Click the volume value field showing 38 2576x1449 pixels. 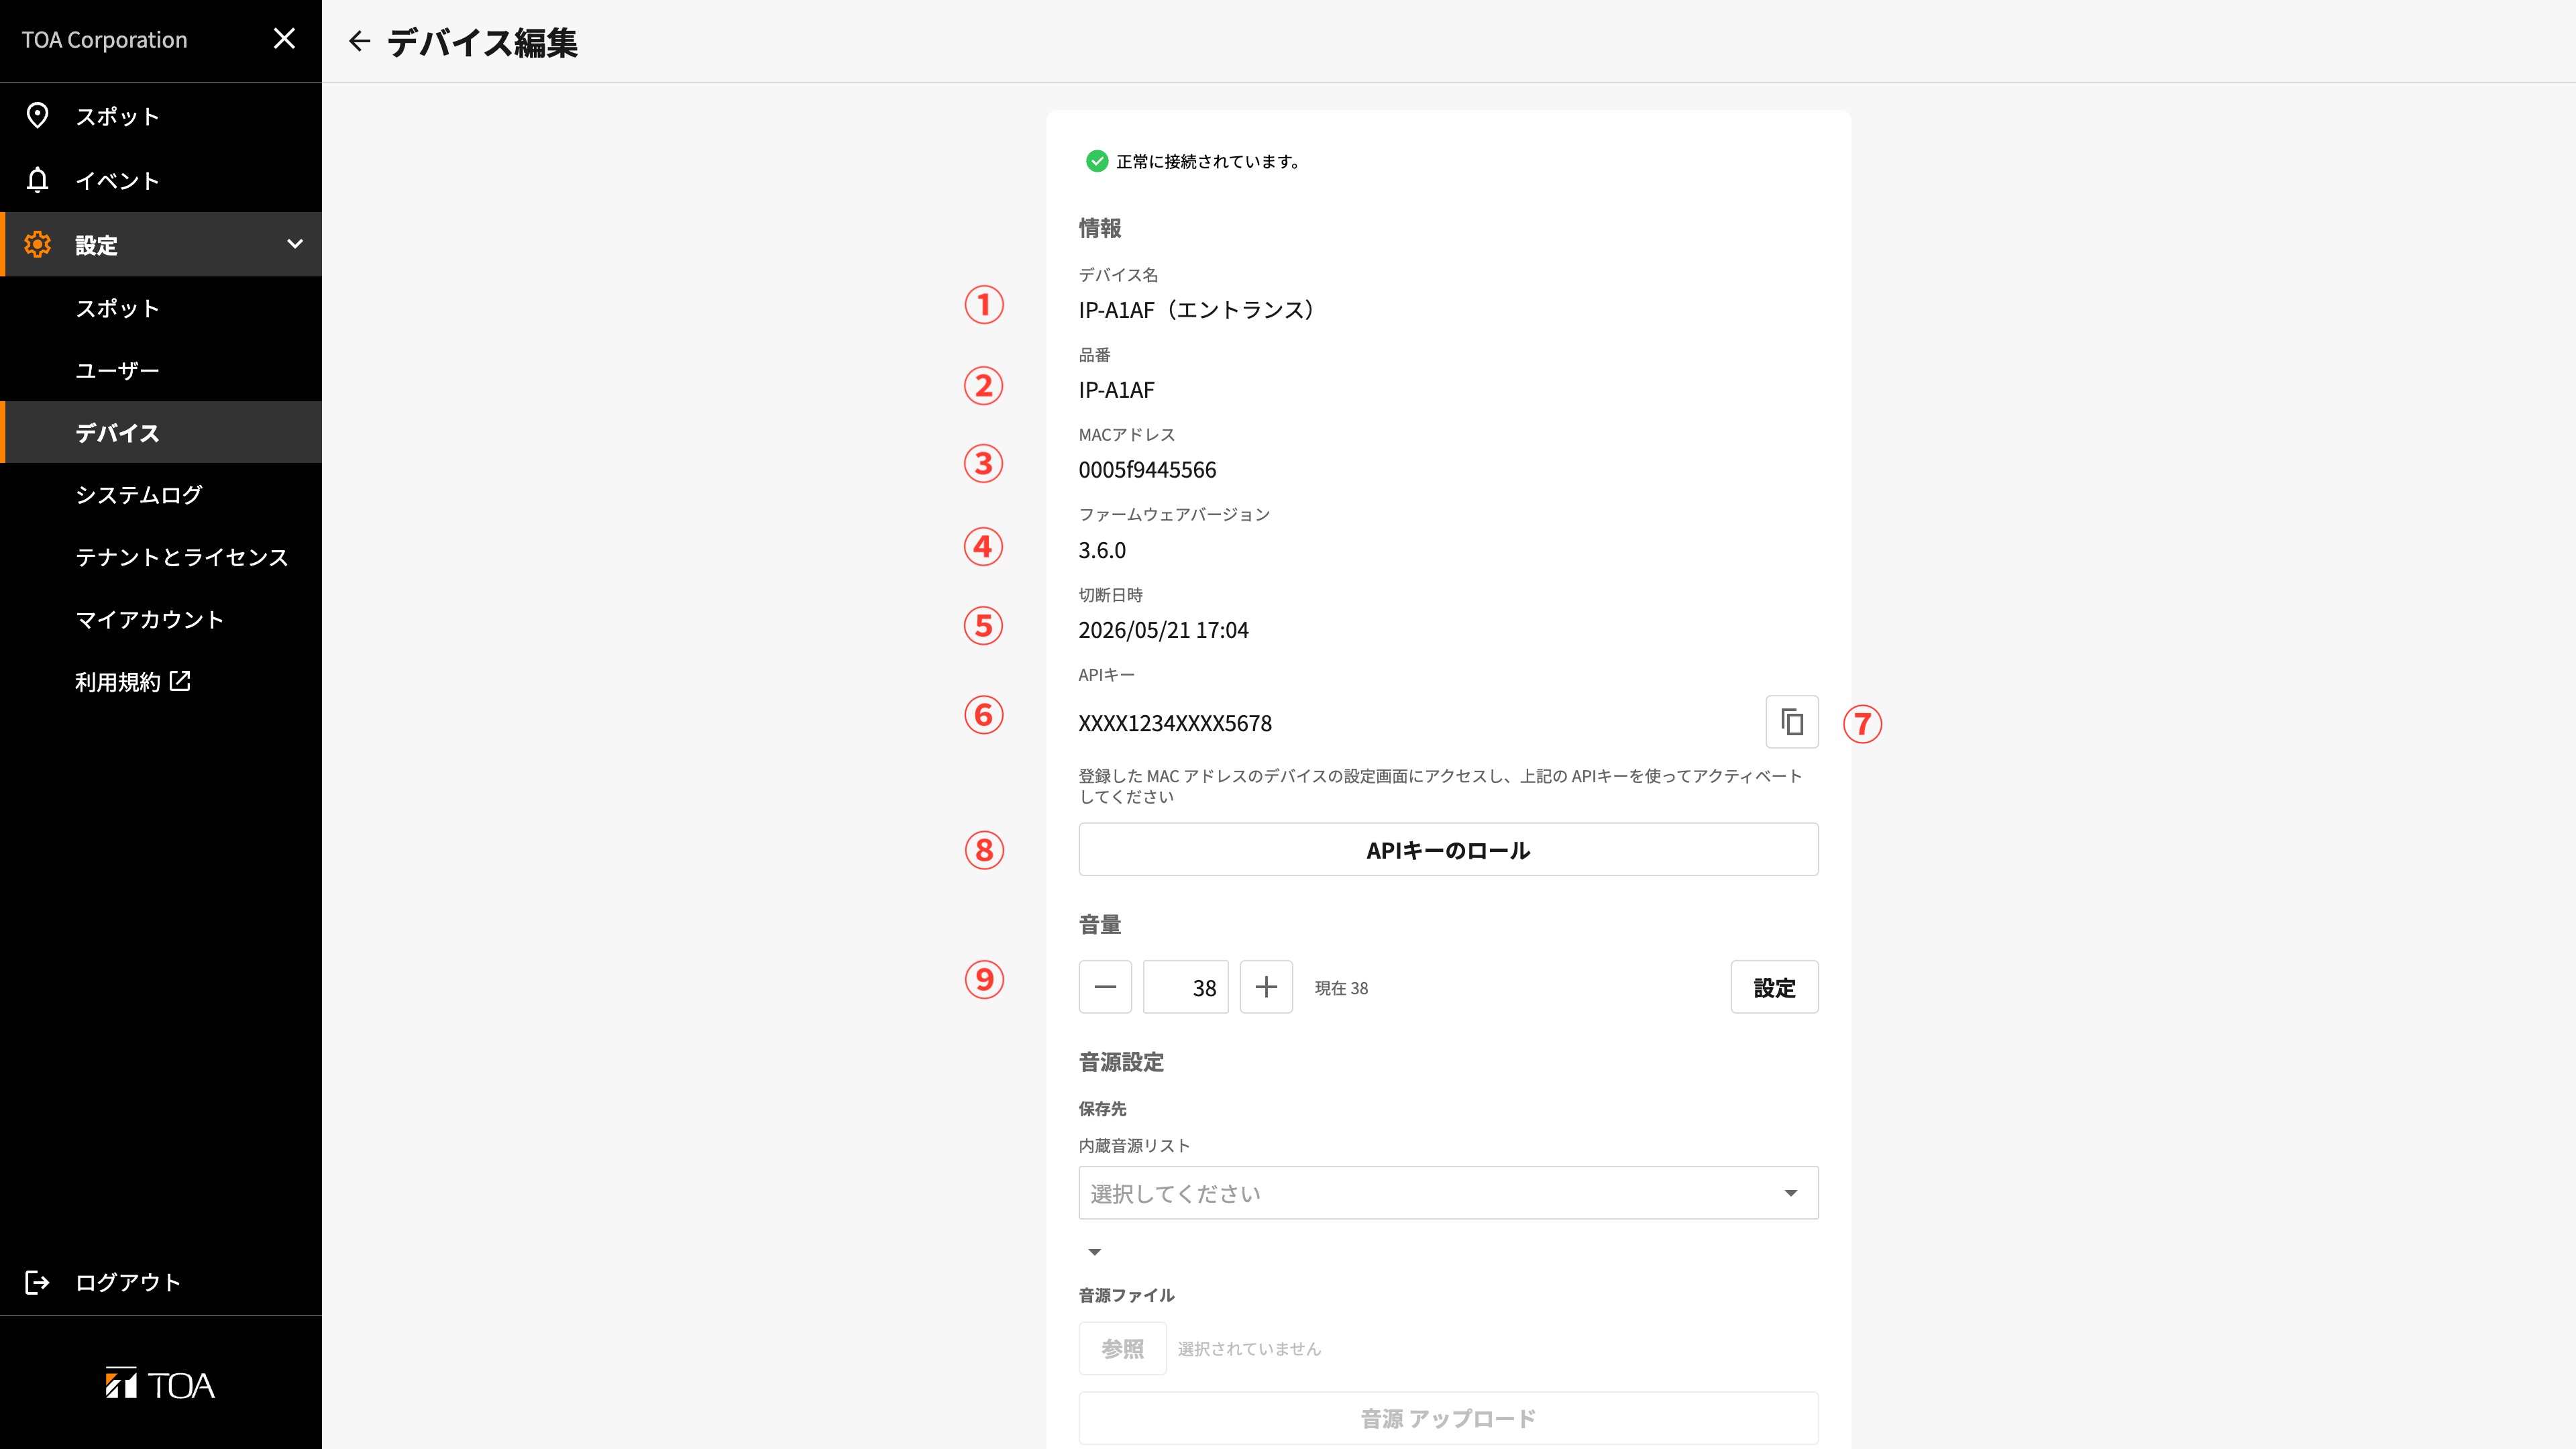click(x=1185, y=987)
